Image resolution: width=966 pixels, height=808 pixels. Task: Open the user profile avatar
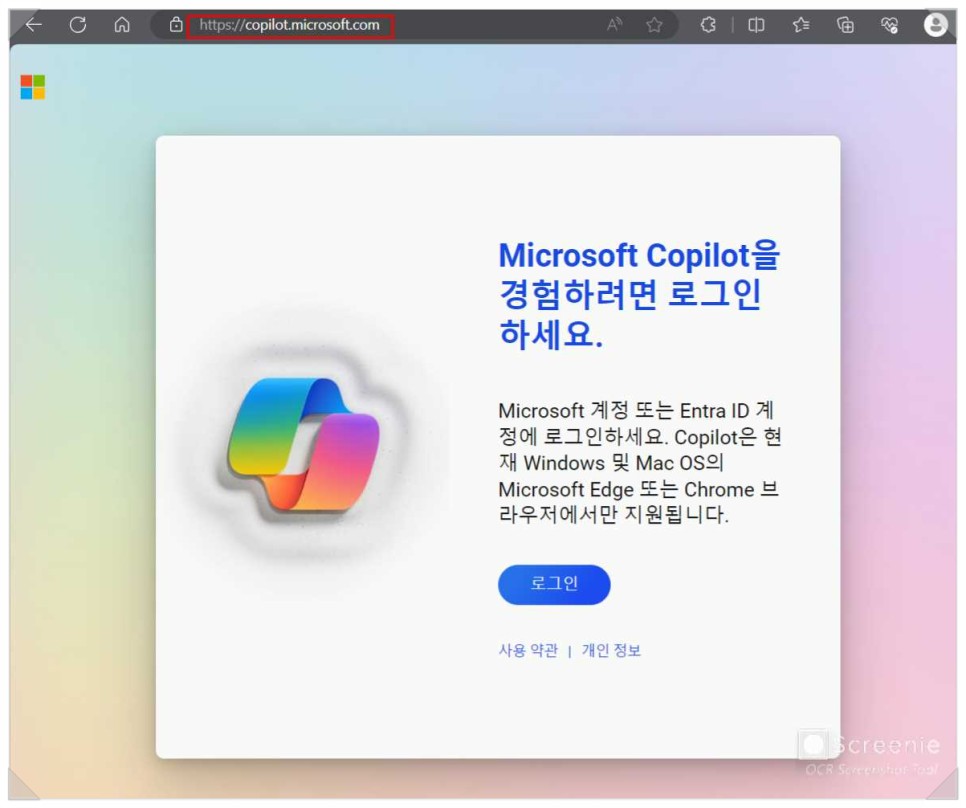point(935,25)
